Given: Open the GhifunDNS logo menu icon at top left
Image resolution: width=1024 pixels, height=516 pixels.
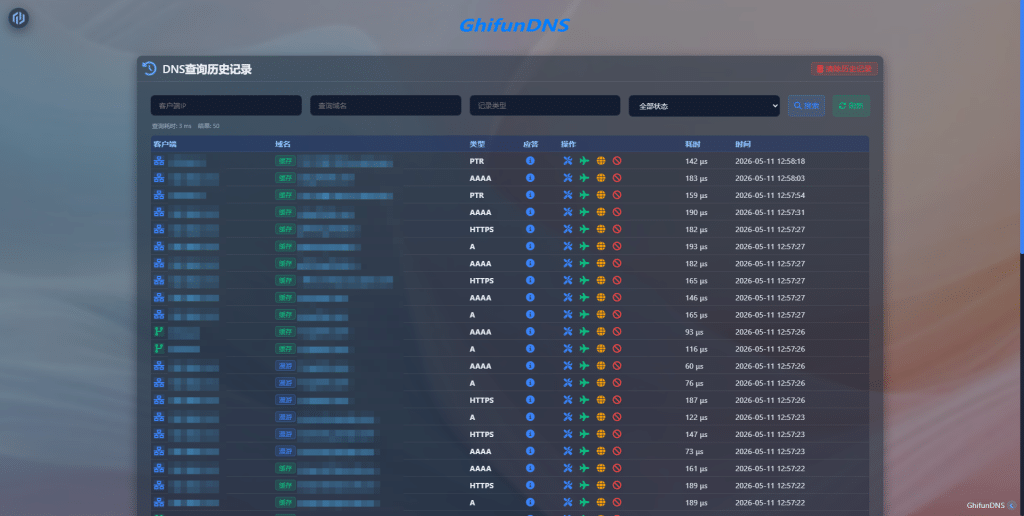Looking at the screenshot, I should (x=18, y=18).
